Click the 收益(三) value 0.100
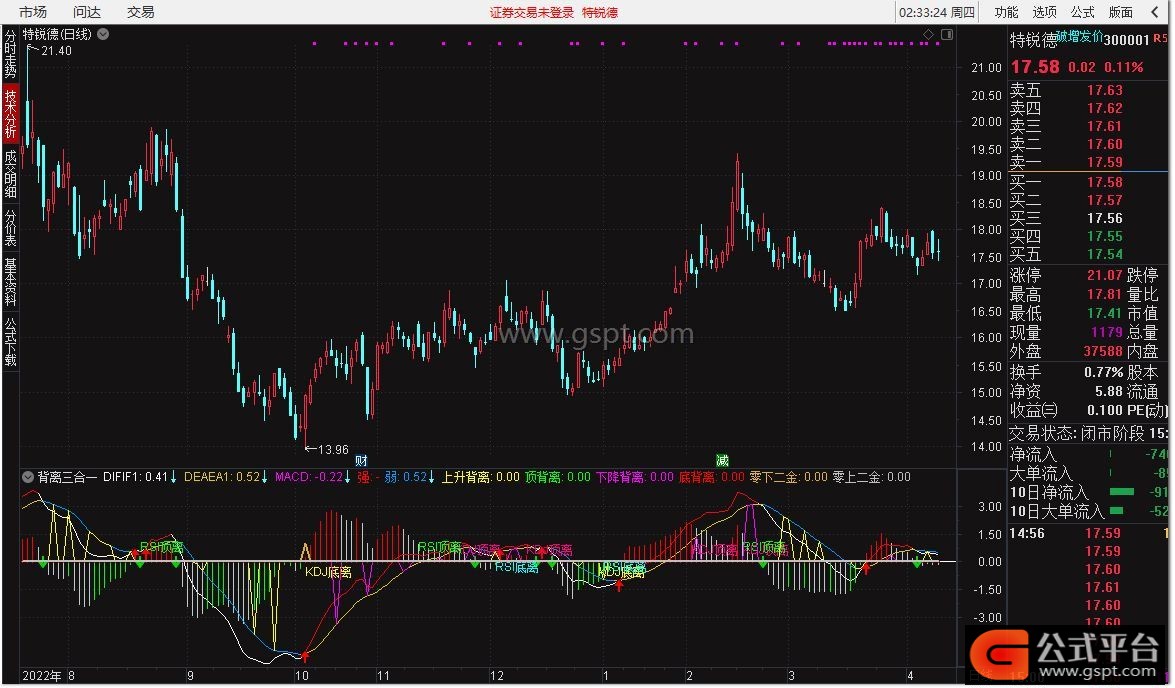The width and height of the screenshot is (1175, 688). (x=1105, y=411)
